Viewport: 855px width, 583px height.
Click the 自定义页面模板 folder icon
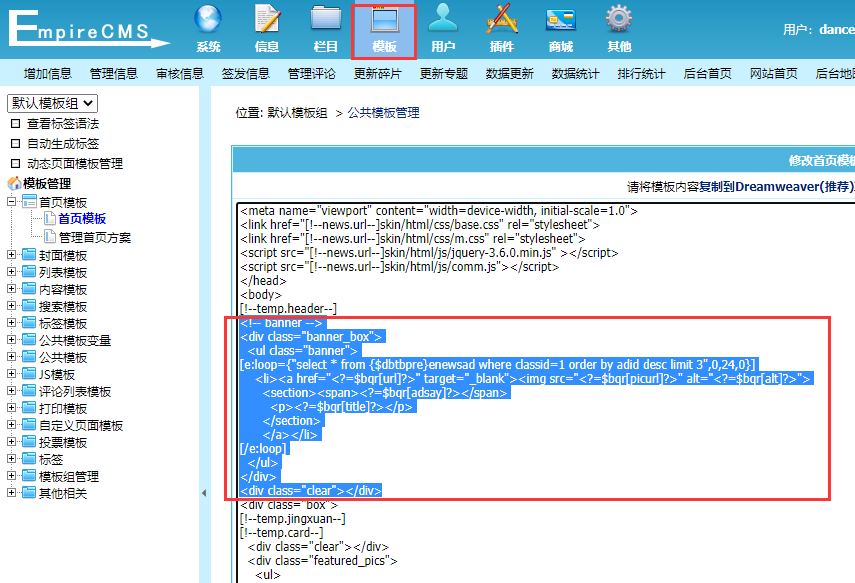[x=29, y=425]
